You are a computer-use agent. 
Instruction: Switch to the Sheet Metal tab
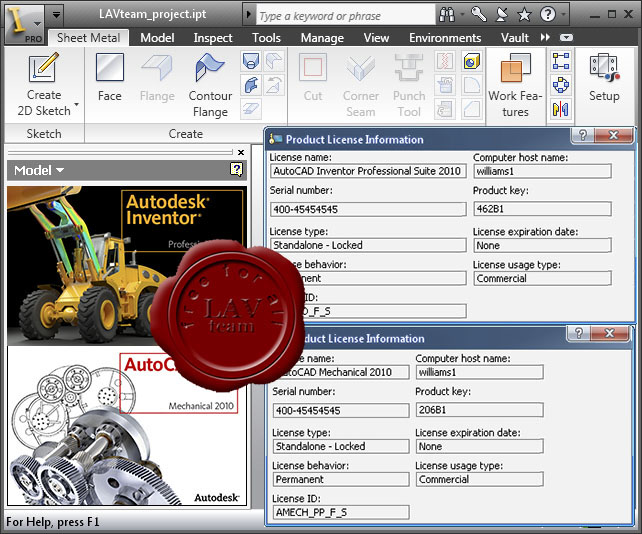click(88, 38)
